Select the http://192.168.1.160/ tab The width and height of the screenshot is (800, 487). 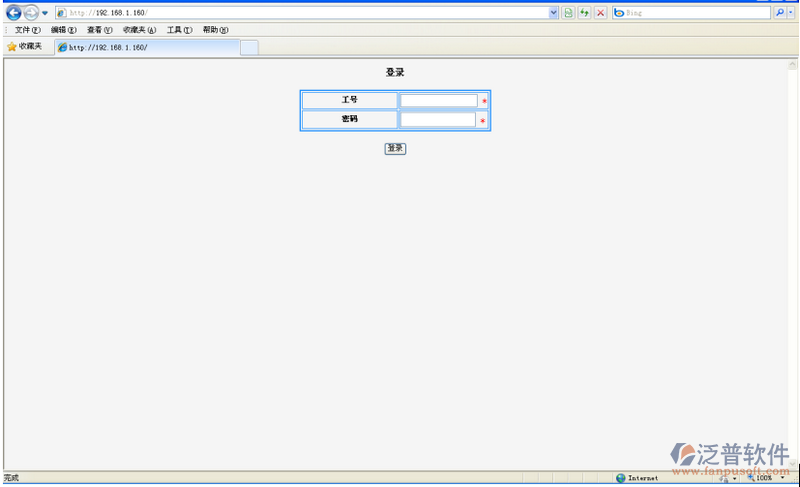pyautogui.click(x=147, y=47)
